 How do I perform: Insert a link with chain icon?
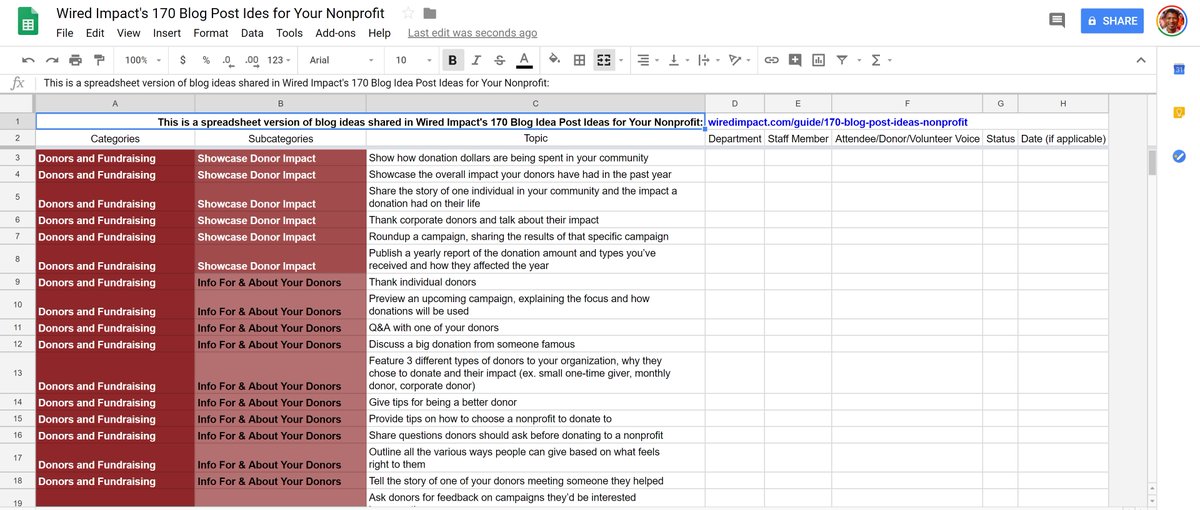[771, 60]
